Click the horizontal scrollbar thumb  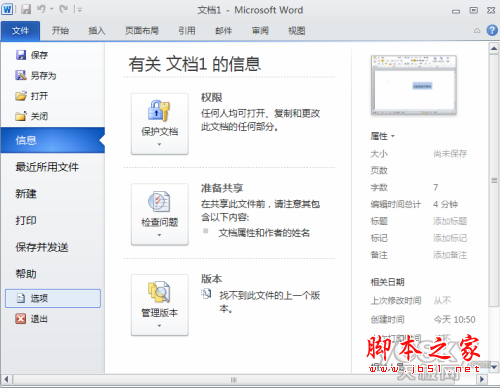pos(233,379)
